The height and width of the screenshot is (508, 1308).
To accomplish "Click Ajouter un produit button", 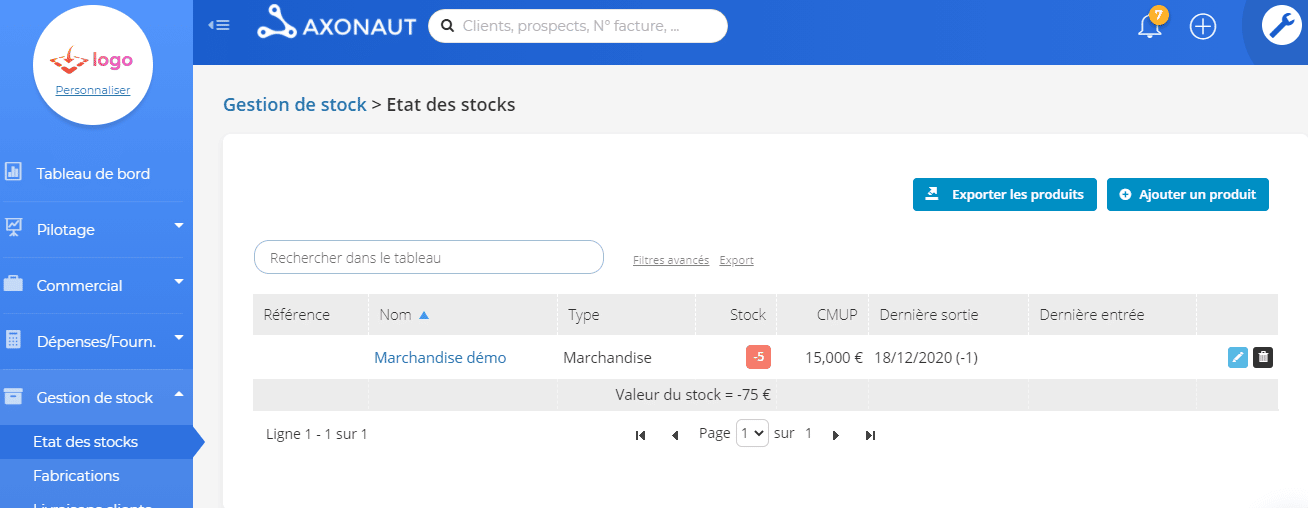I will [1188, 194].
